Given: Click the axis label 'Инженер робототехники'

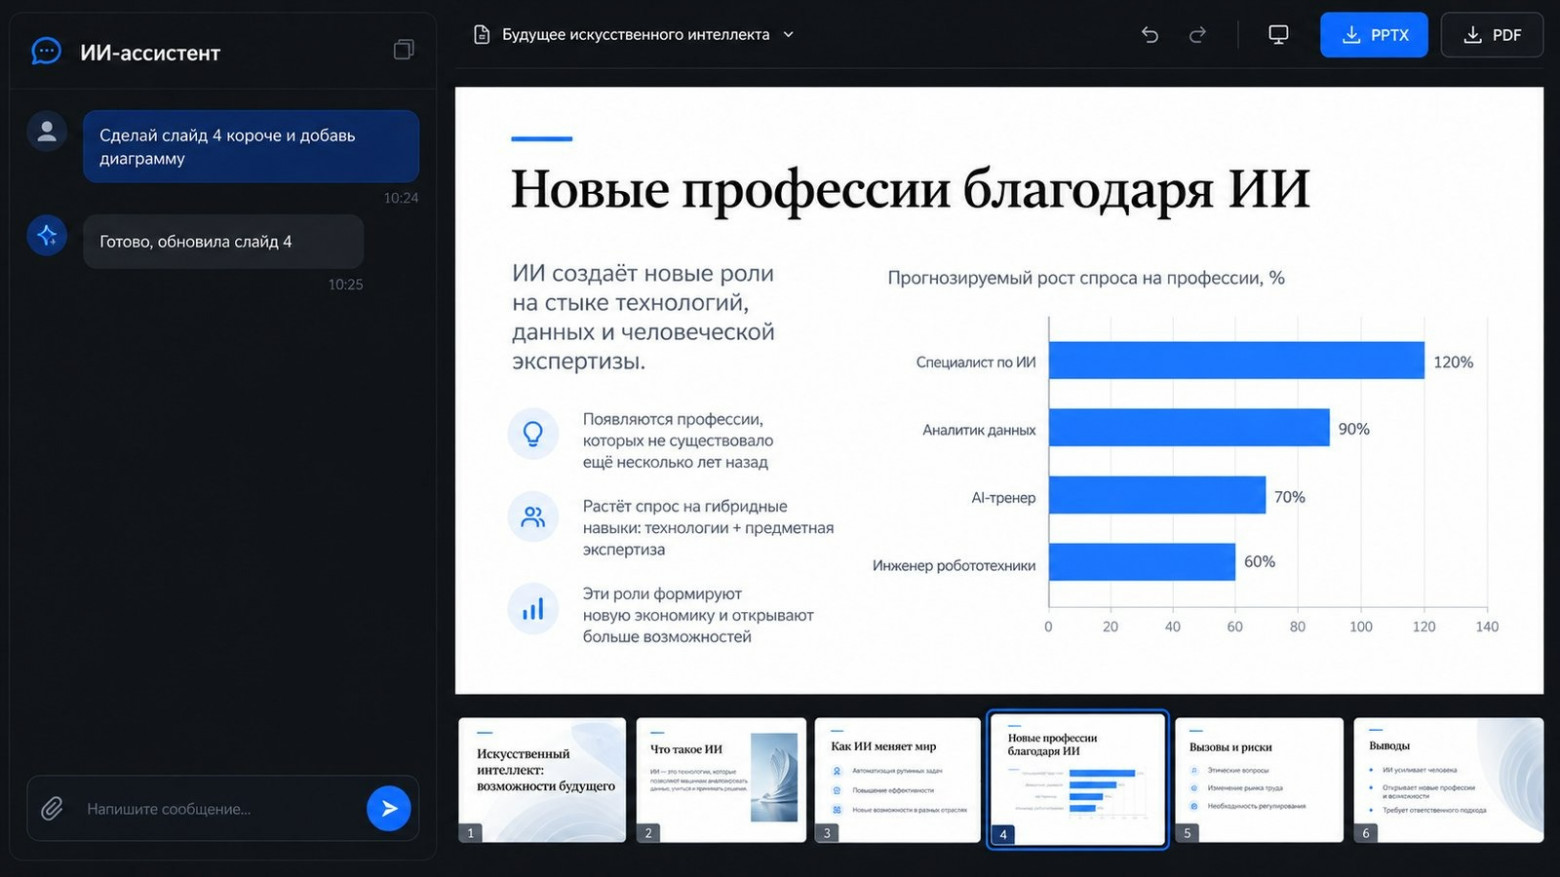Looking at the screenshot, I should point(954,565).
